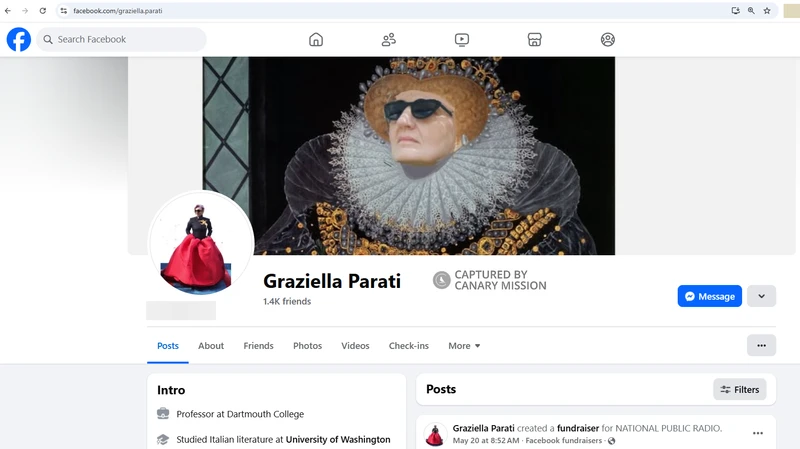Open the University of Washington link
This screenshot has width=800, height=449.
coord(338,439)
